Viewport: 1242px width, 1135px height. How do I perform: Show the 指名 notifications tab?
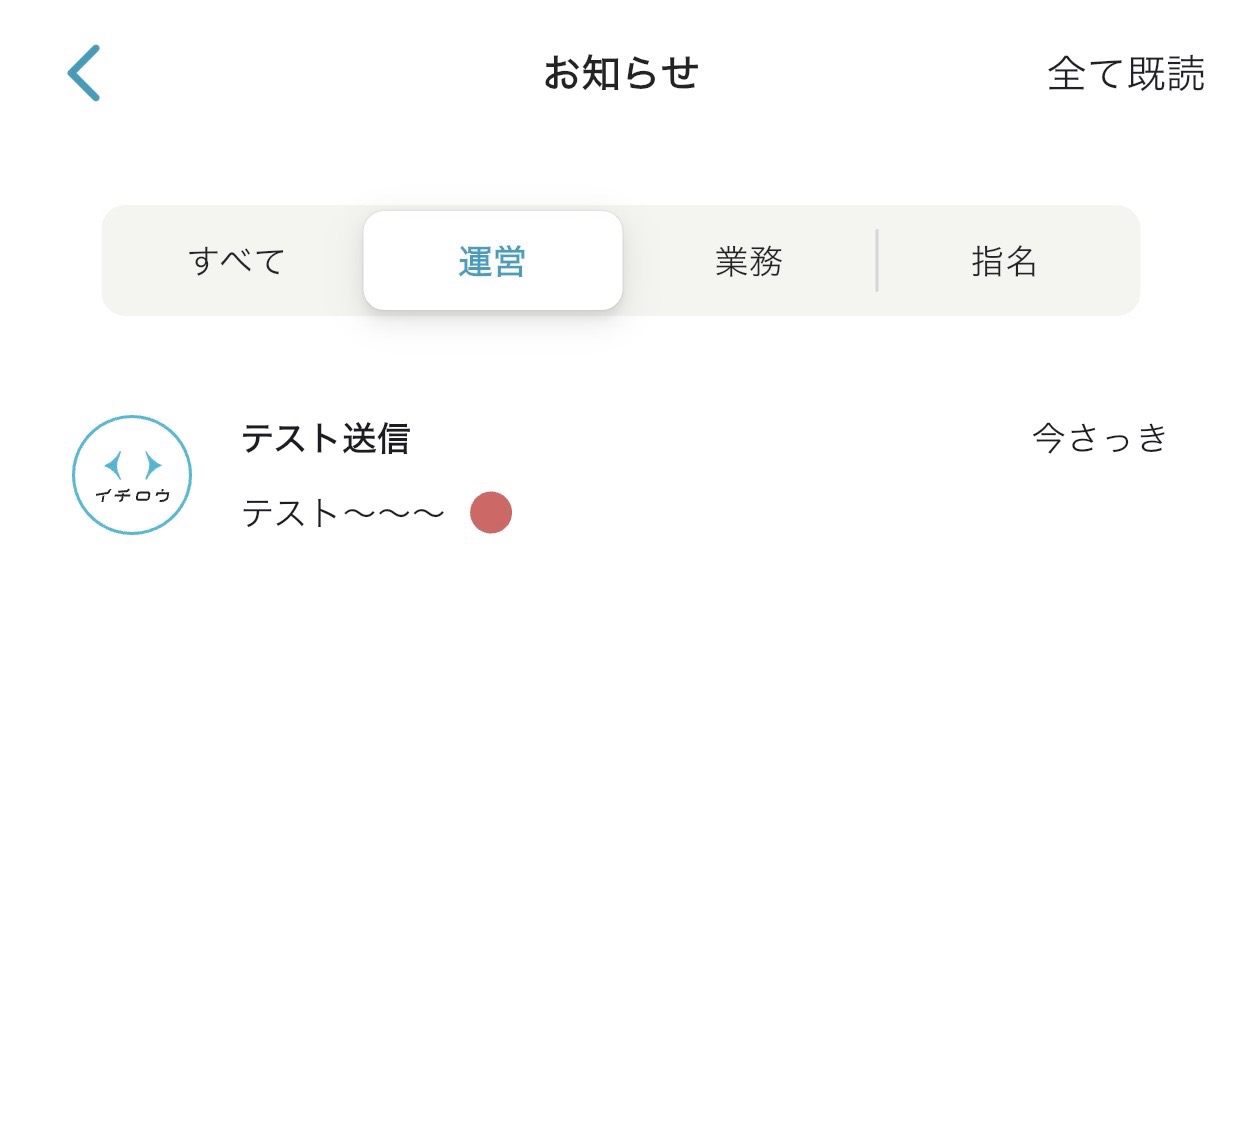(x=1004, y=261)
